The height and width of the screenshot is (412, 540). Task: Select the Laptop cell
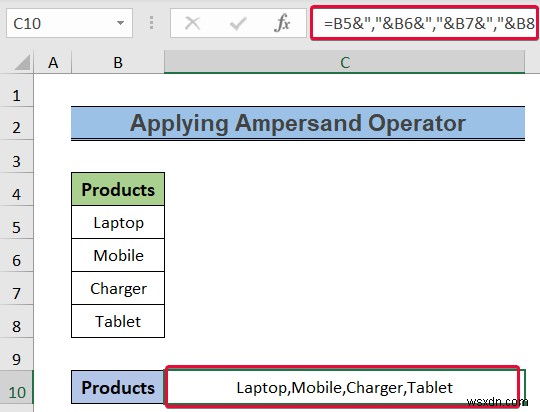click(x=118, y=223)
